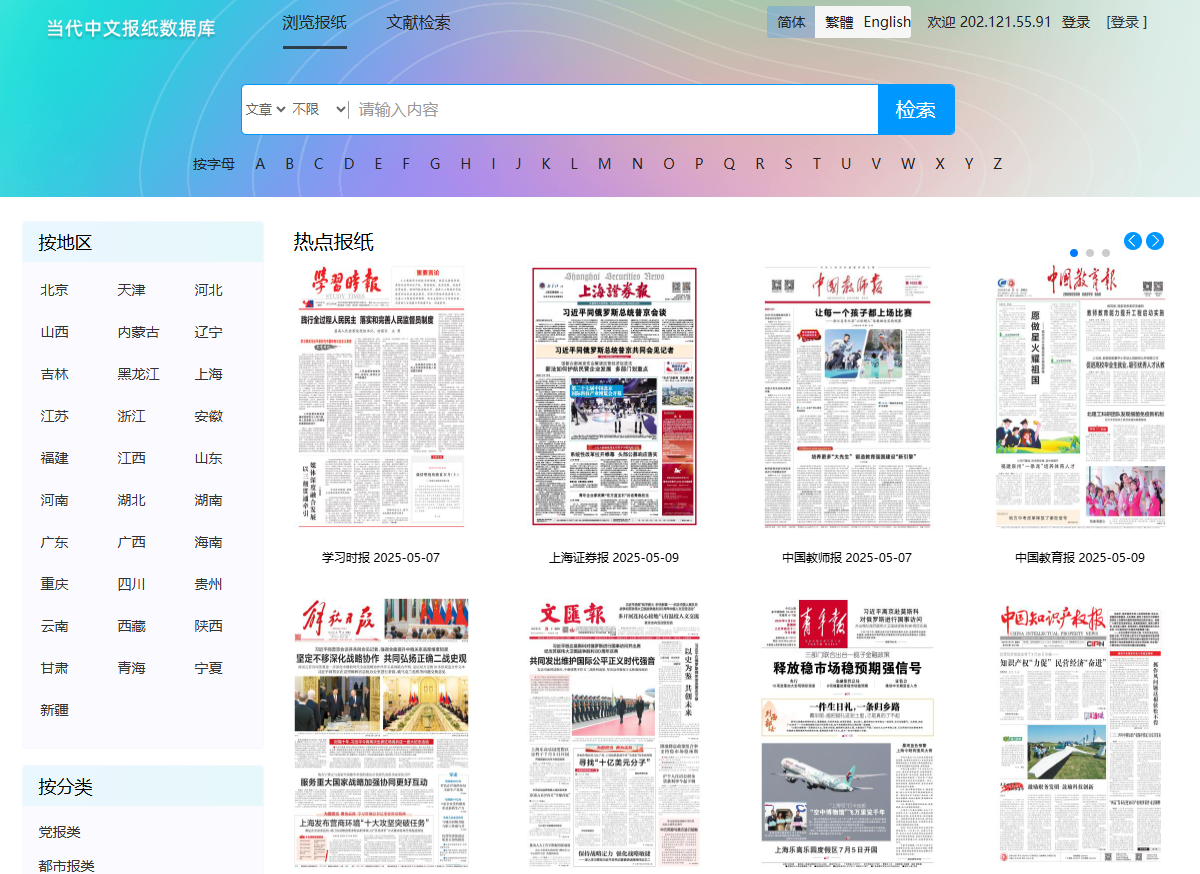Filter newspapers by letter A

[260, 164]
